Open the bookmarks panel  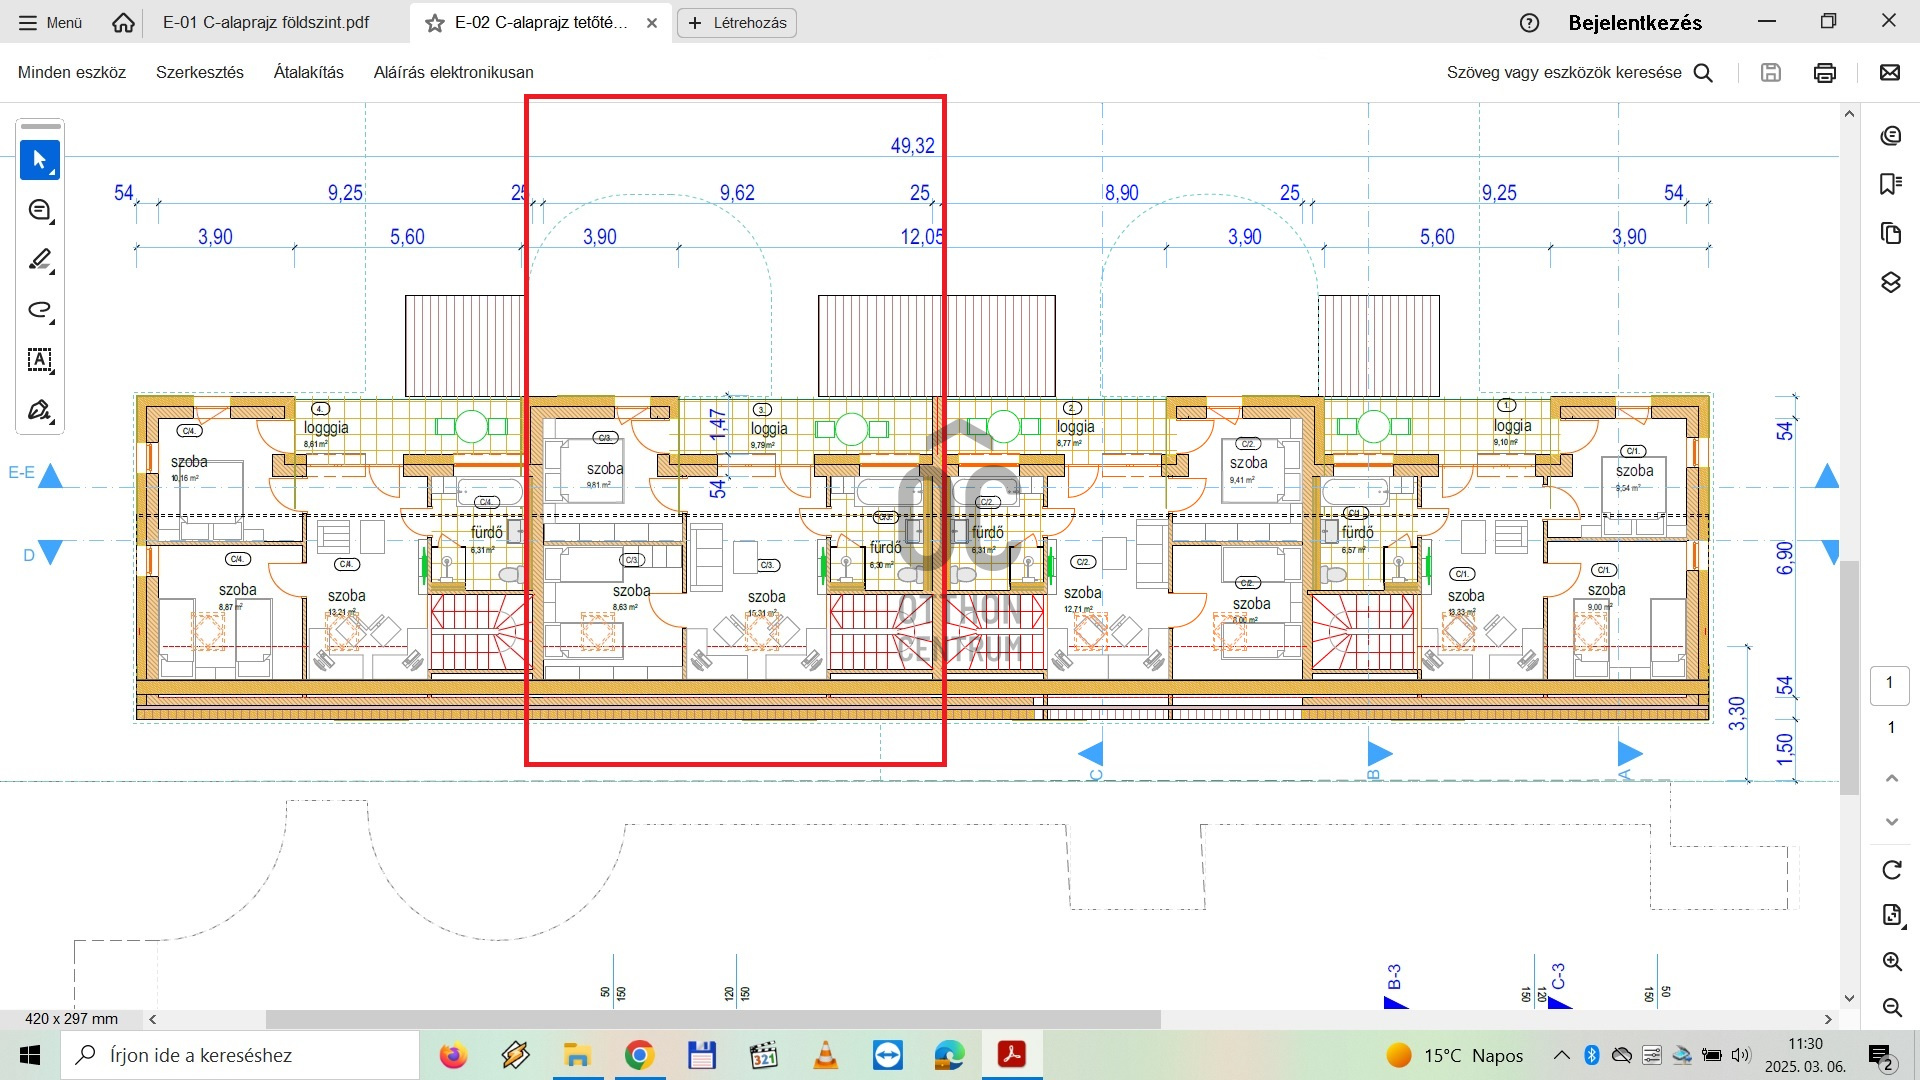point(1890,184)
